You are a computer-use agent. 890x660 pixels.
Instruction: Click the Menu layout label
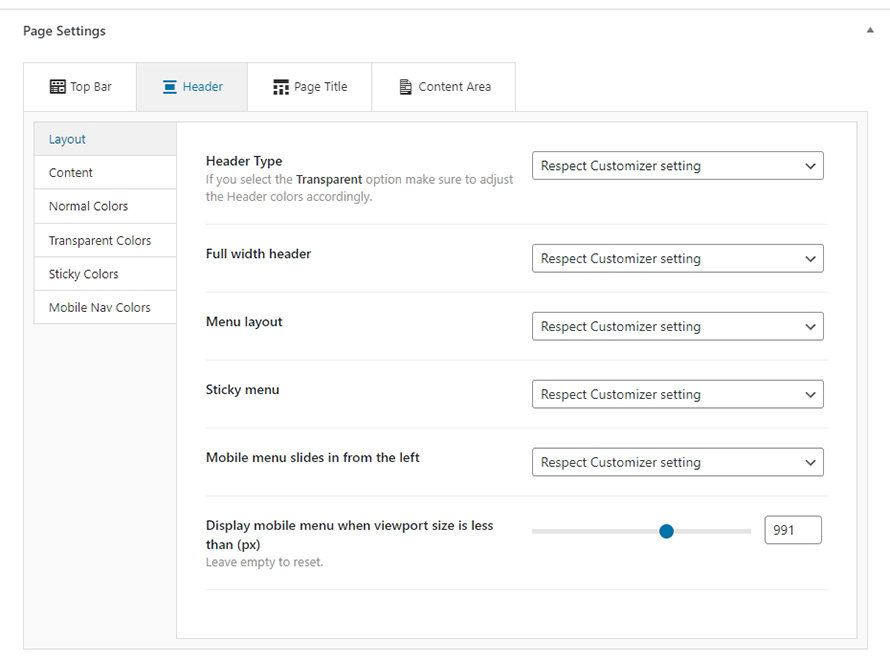244,322
